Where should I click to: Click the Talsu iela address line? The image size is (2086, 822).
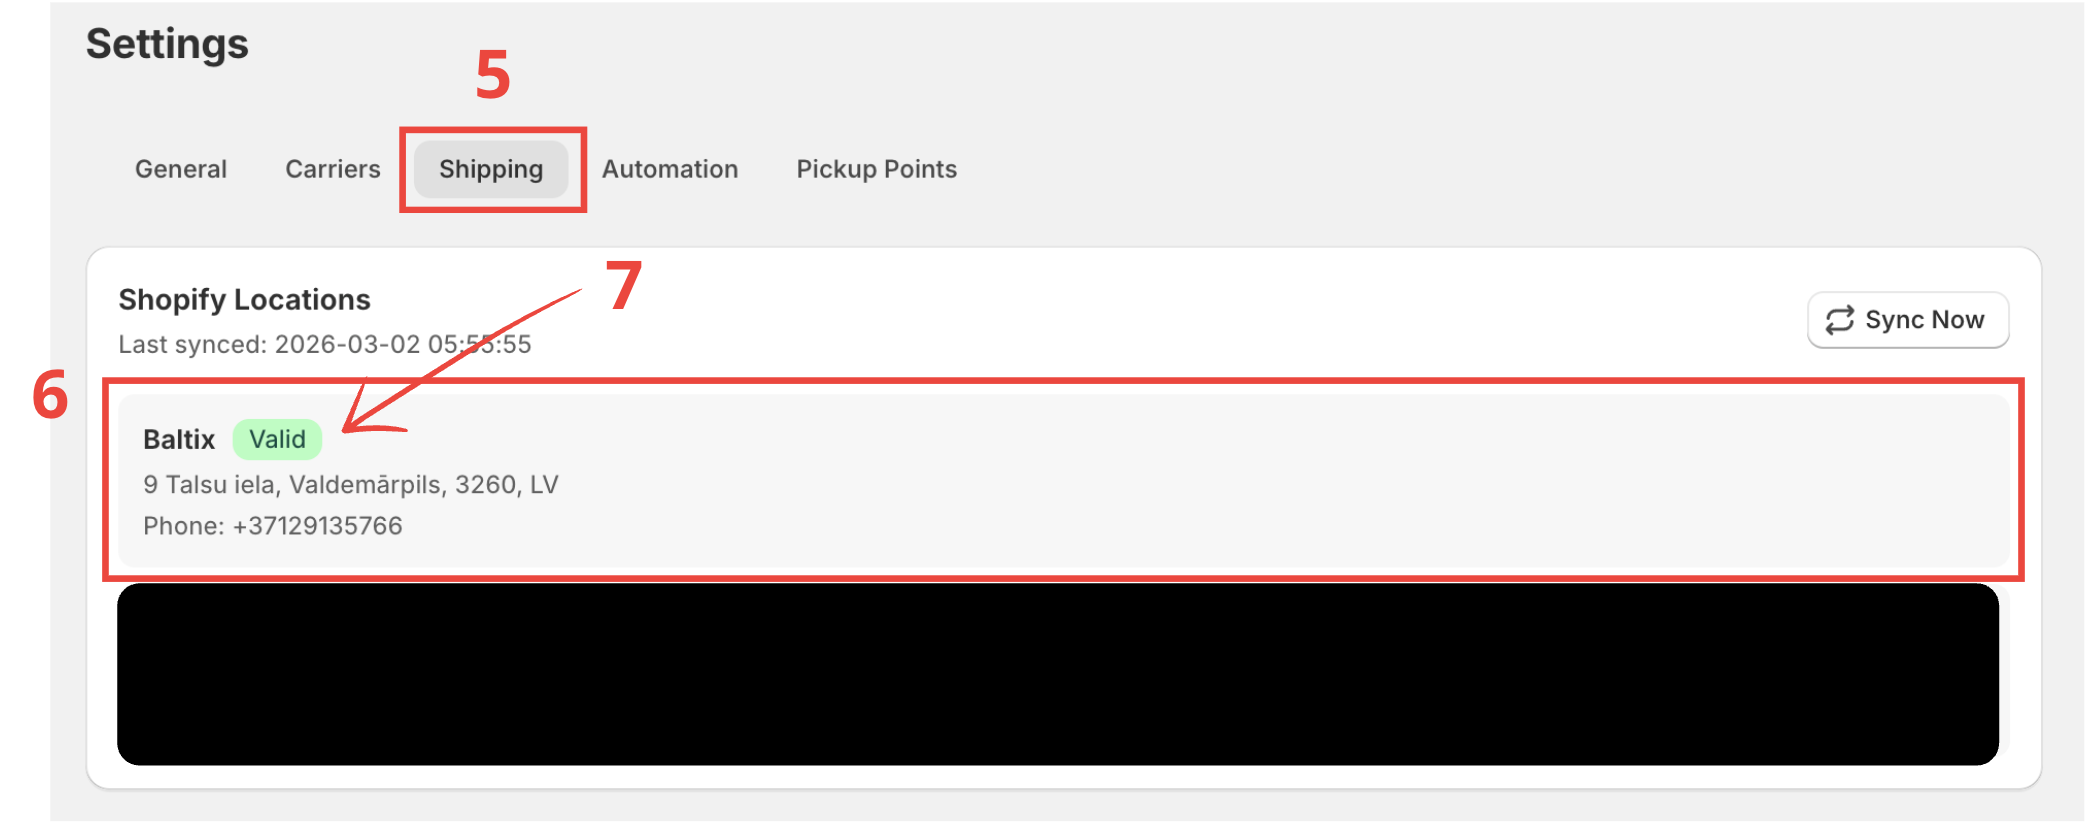[x=350, y=485]
